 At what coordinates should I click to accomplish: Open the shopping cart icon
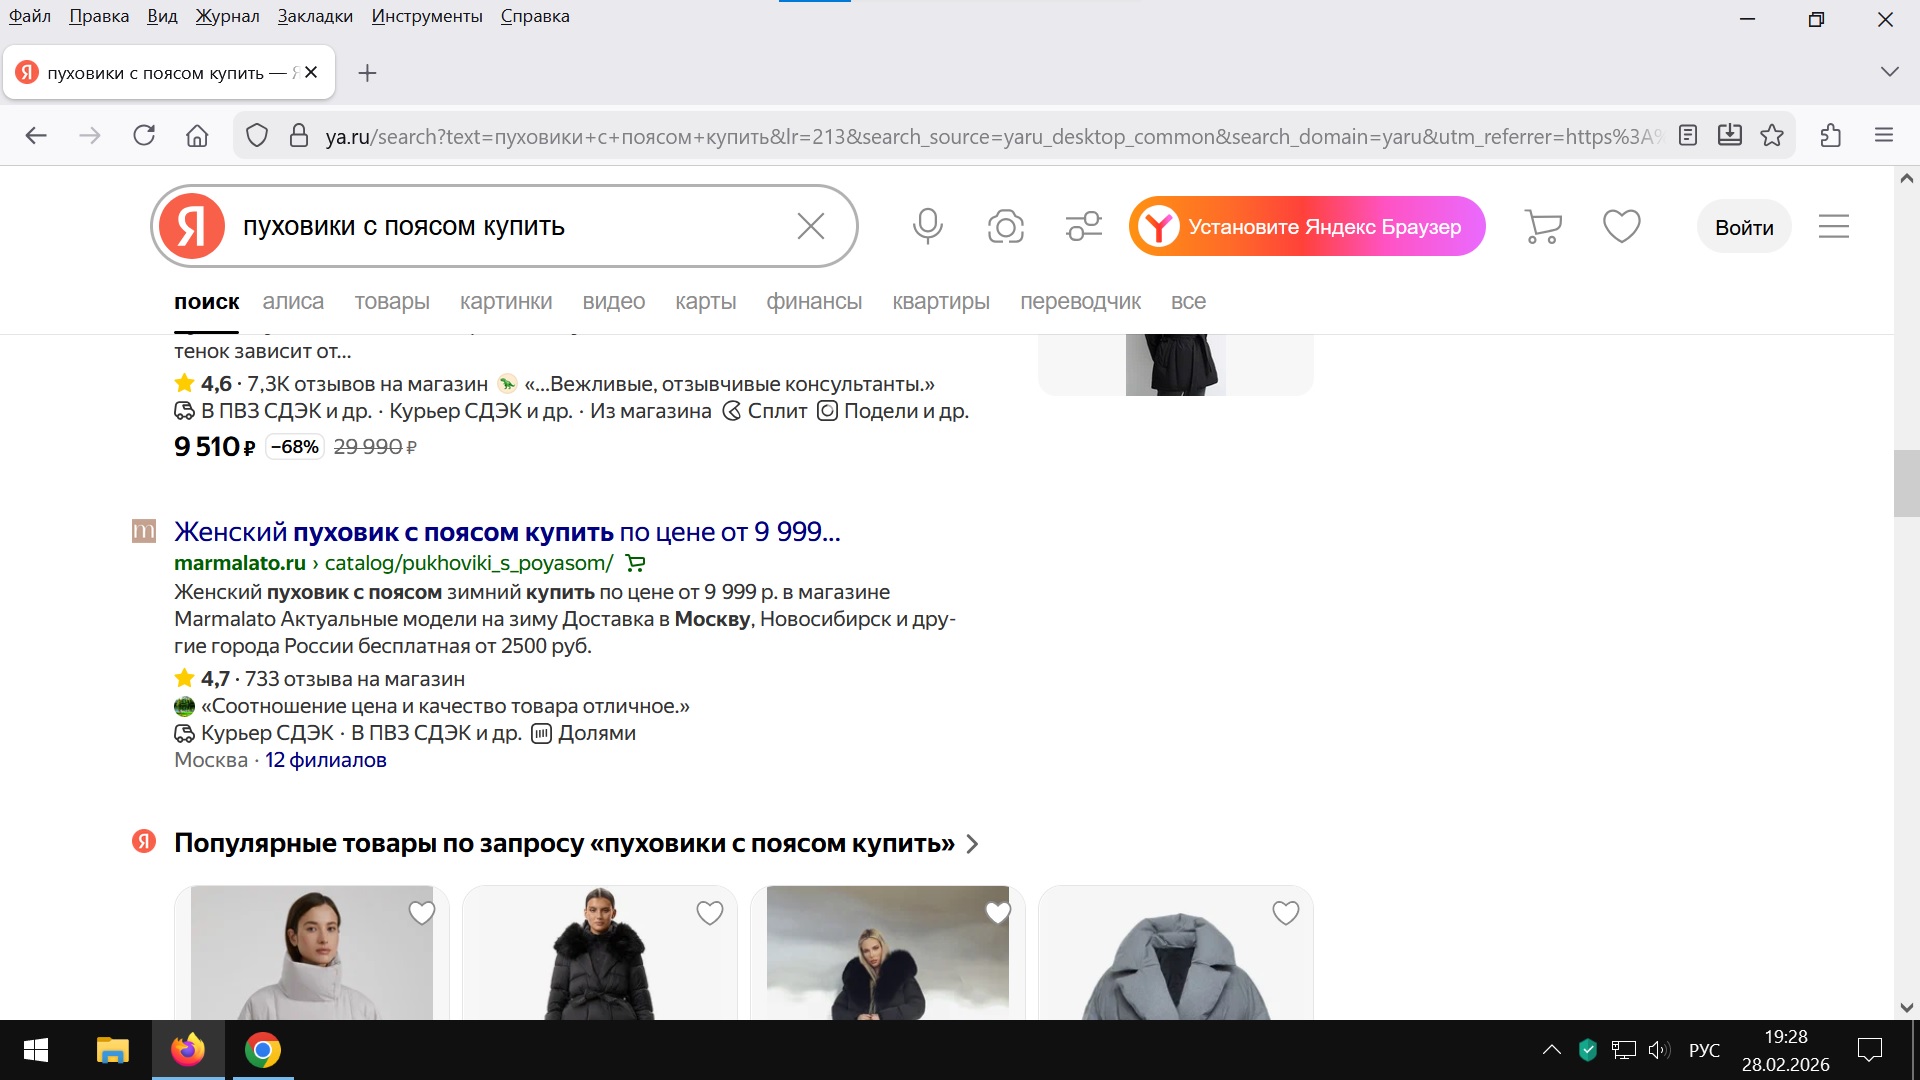pyautogui.click(x=1543, y=227)
